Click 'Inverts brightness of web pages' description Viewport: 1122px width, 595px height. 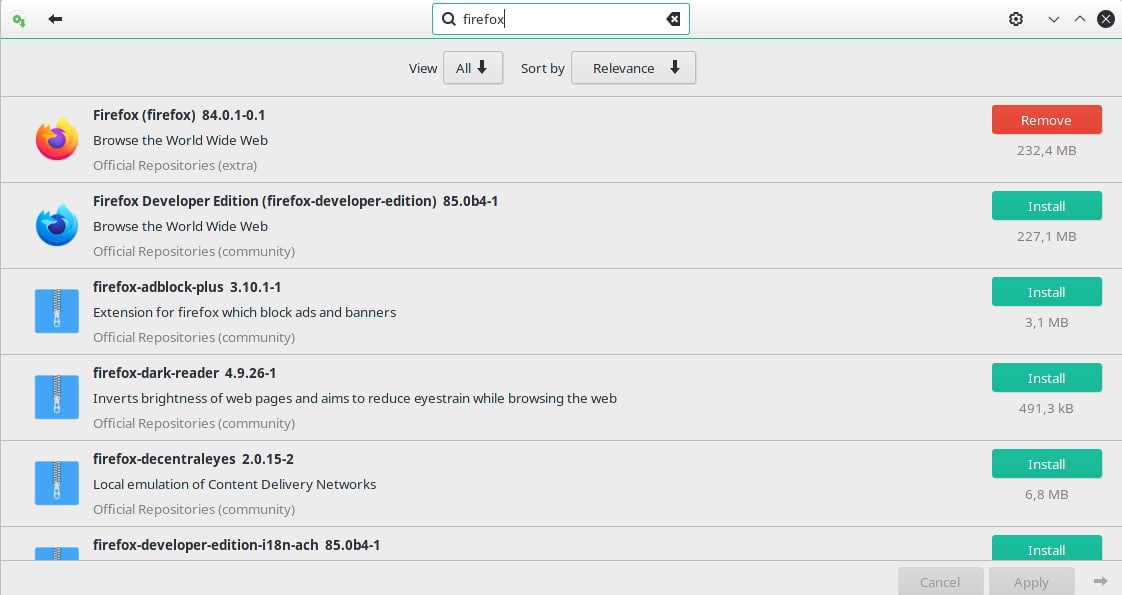[x=355, y=398]
